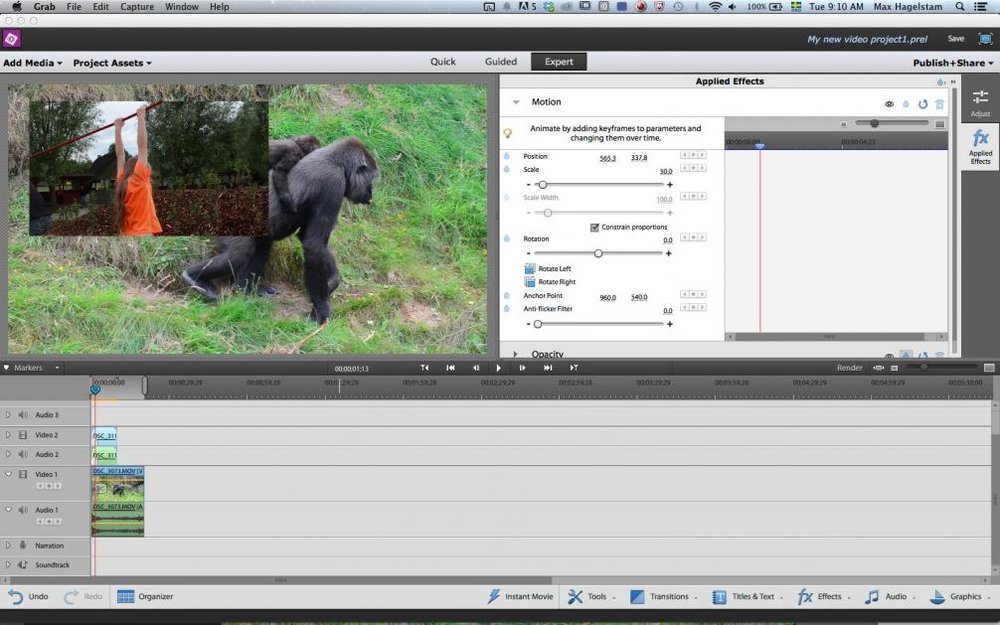Click the Rotate Left icon

pyautogui.click(x=530, y=269)
